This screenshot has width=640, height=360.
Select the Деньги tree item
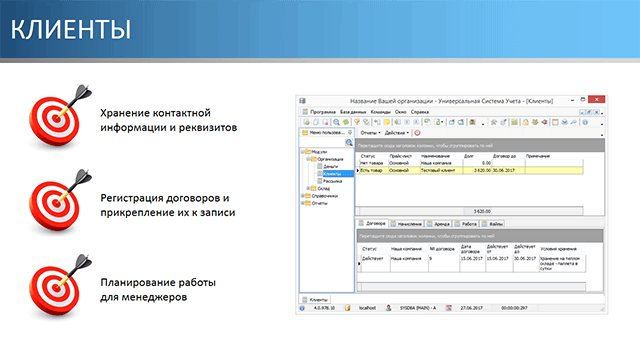(x=330, y=167)
